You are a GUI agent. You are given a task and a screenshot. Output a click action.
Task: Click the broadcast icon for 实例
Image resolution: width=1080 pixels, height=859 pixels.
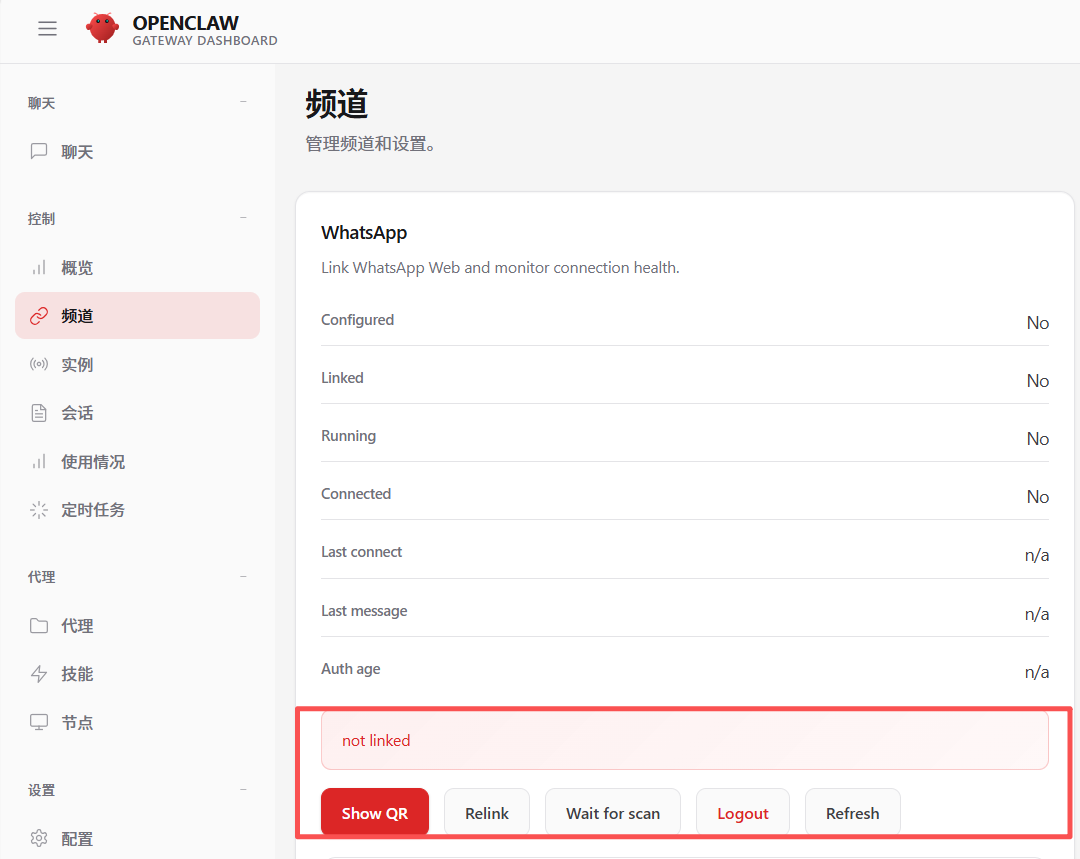point(39,365)
